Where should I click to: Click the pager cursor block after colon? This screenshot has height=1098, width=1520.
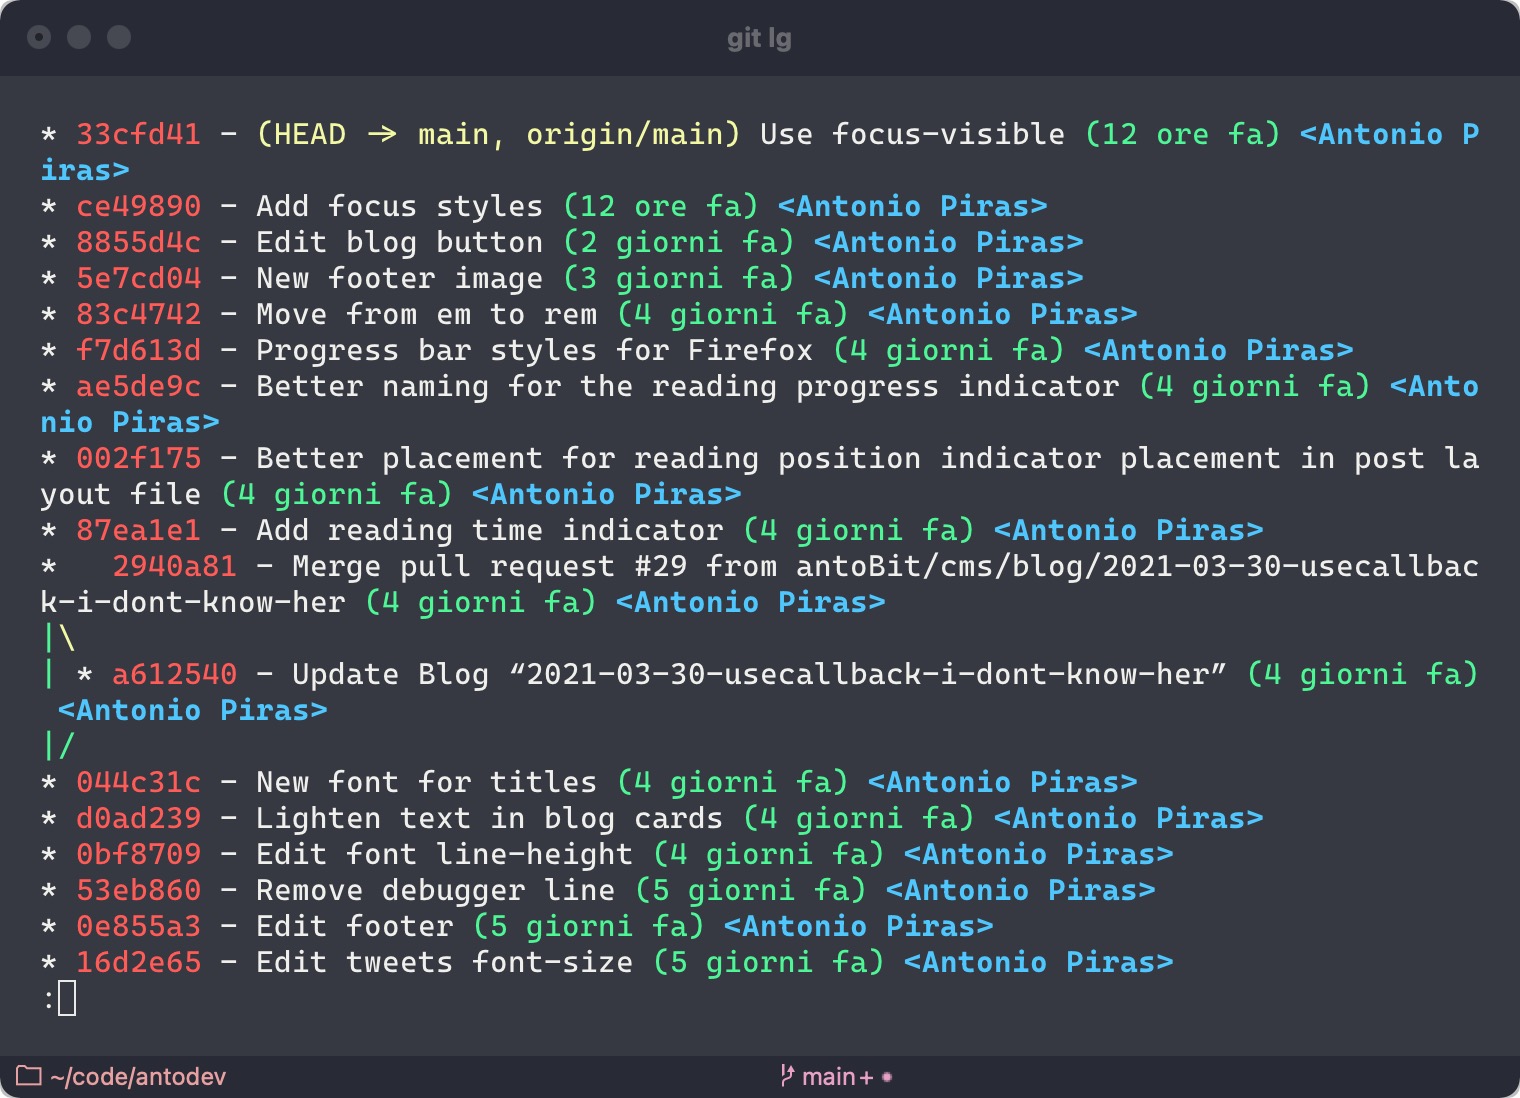(x=67, y=998)
